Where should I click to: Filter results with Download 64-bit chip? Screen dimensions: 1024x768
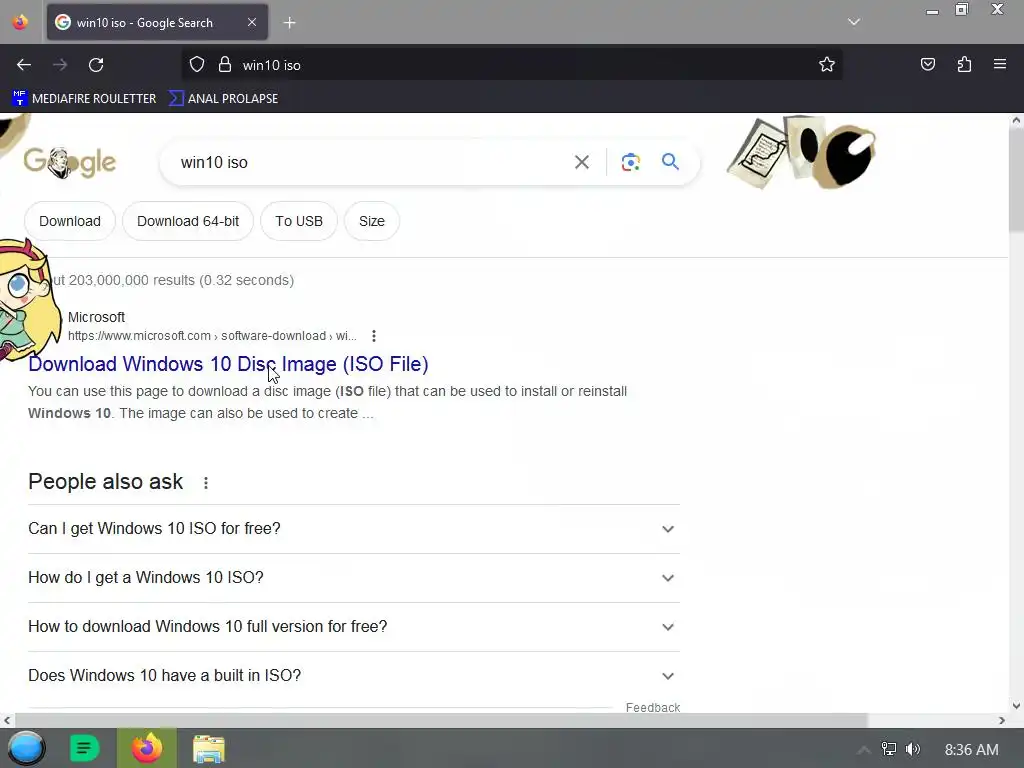click(x=188, y=221)
